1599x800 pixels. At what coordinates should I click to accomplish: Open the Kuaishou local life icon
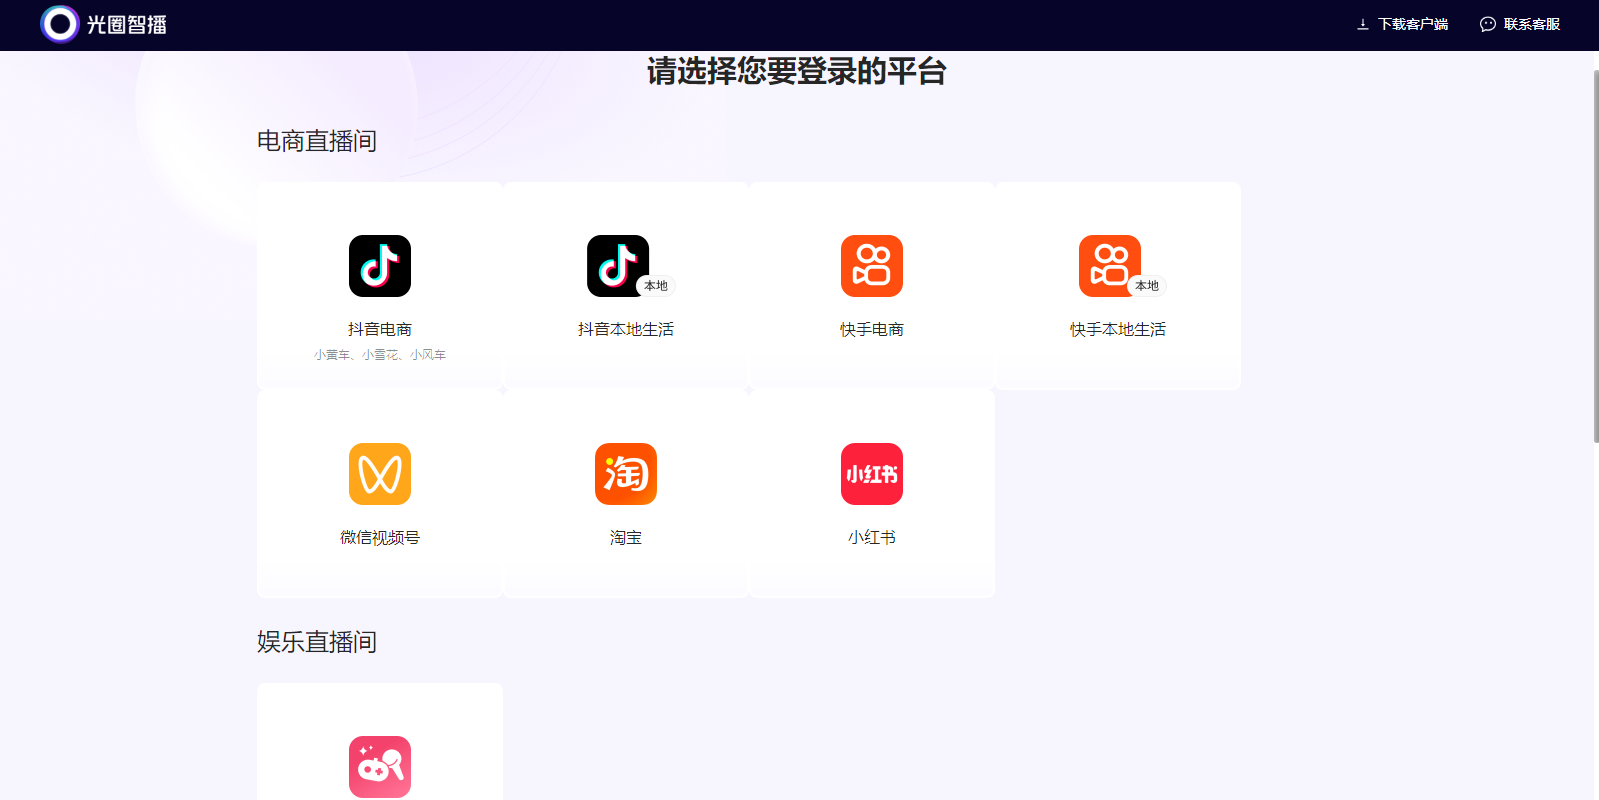coord(1109,266)
